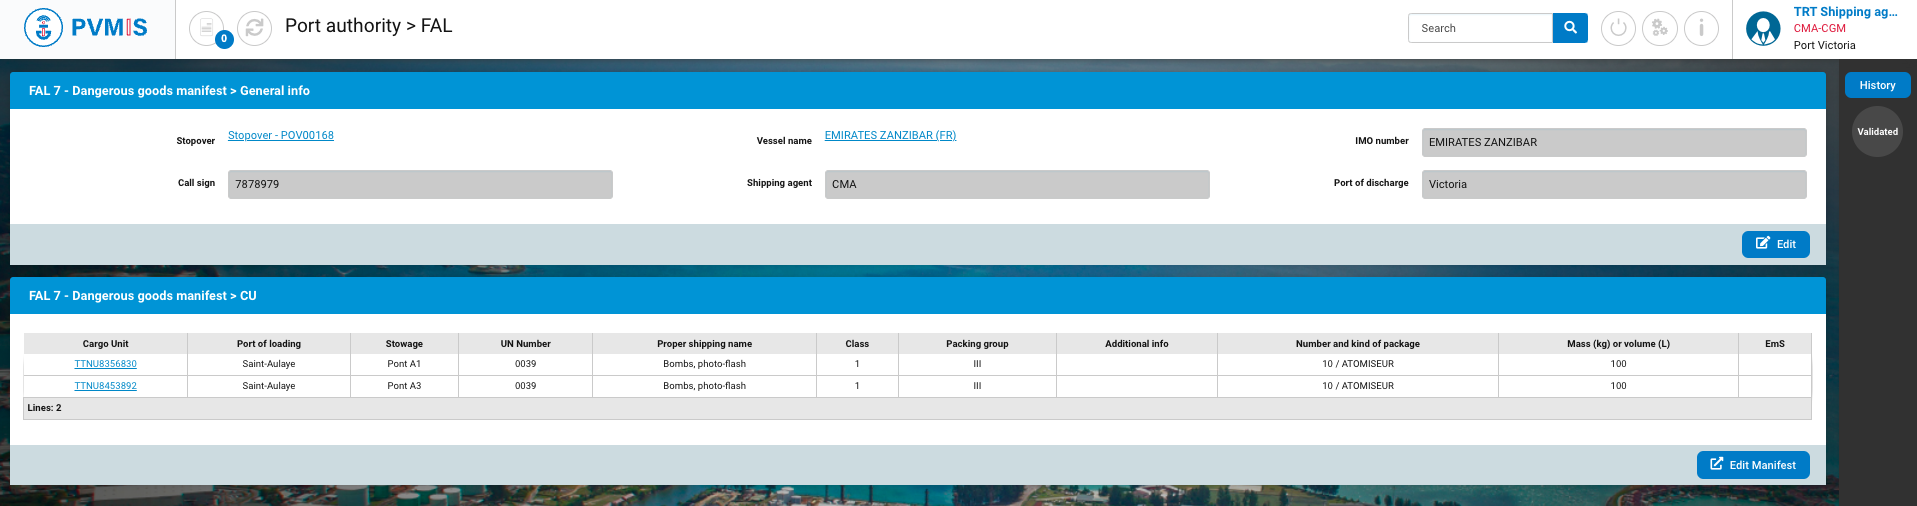Click inside the Search text field
The width and height of the screenshot is (1917, 506).
click(1479, 28)
